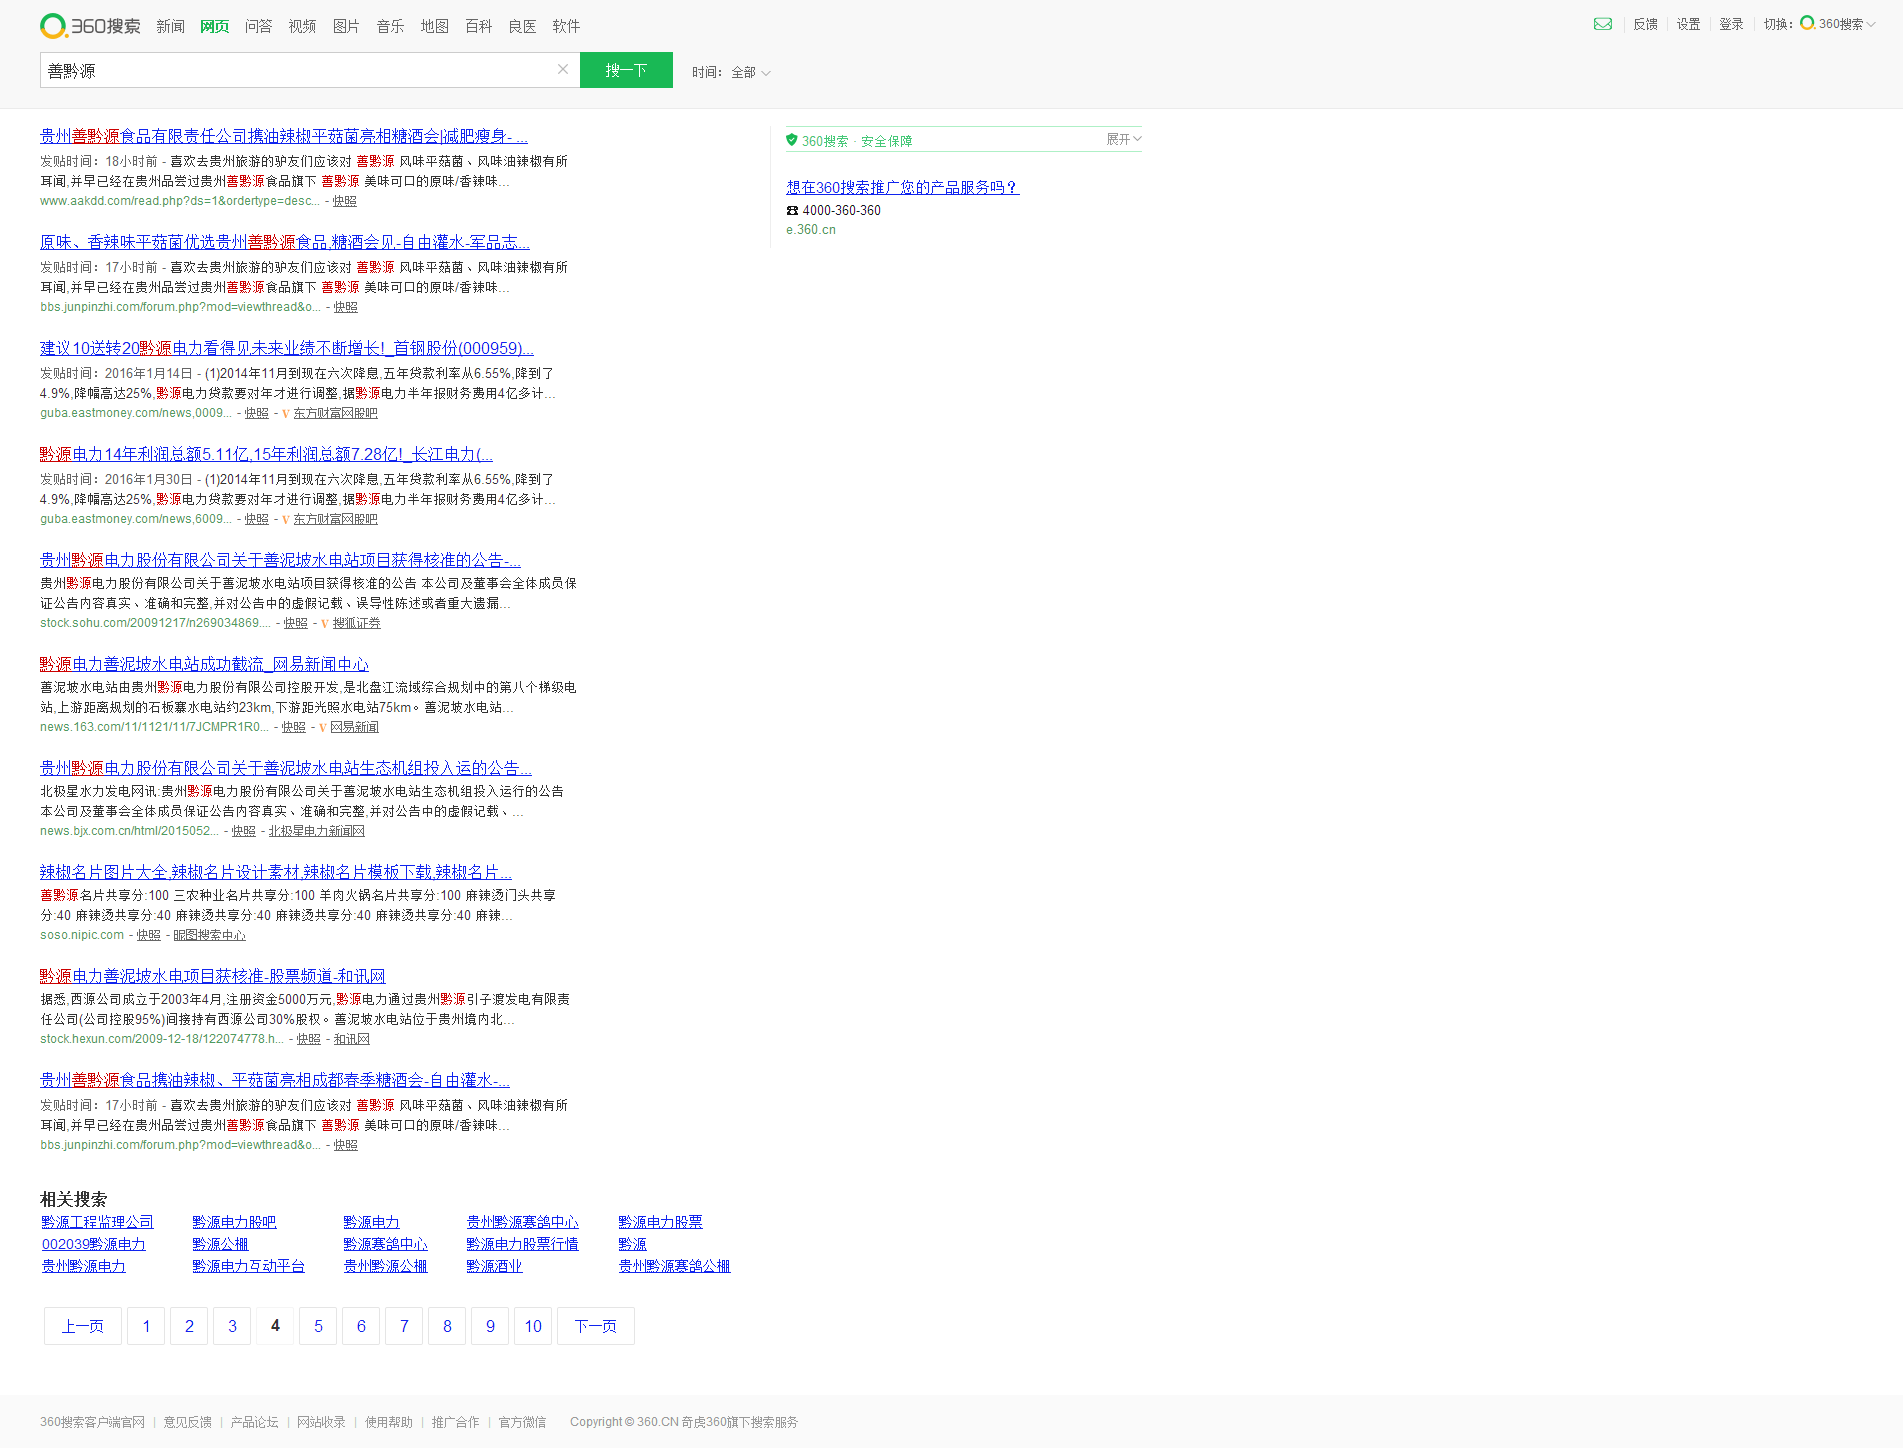Open result 贵州善黔源食品有限责任公司携油辣椒平菇菌亮相糖酒会
The image size is (1903, 1448).
click(x=284, y=136)
